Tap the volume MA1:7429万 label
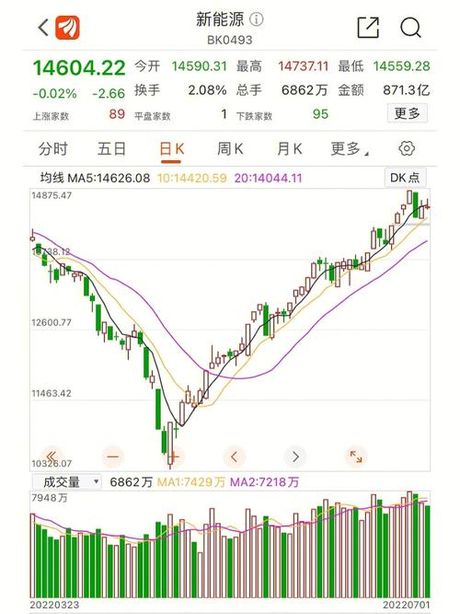 tap(191, 482)
